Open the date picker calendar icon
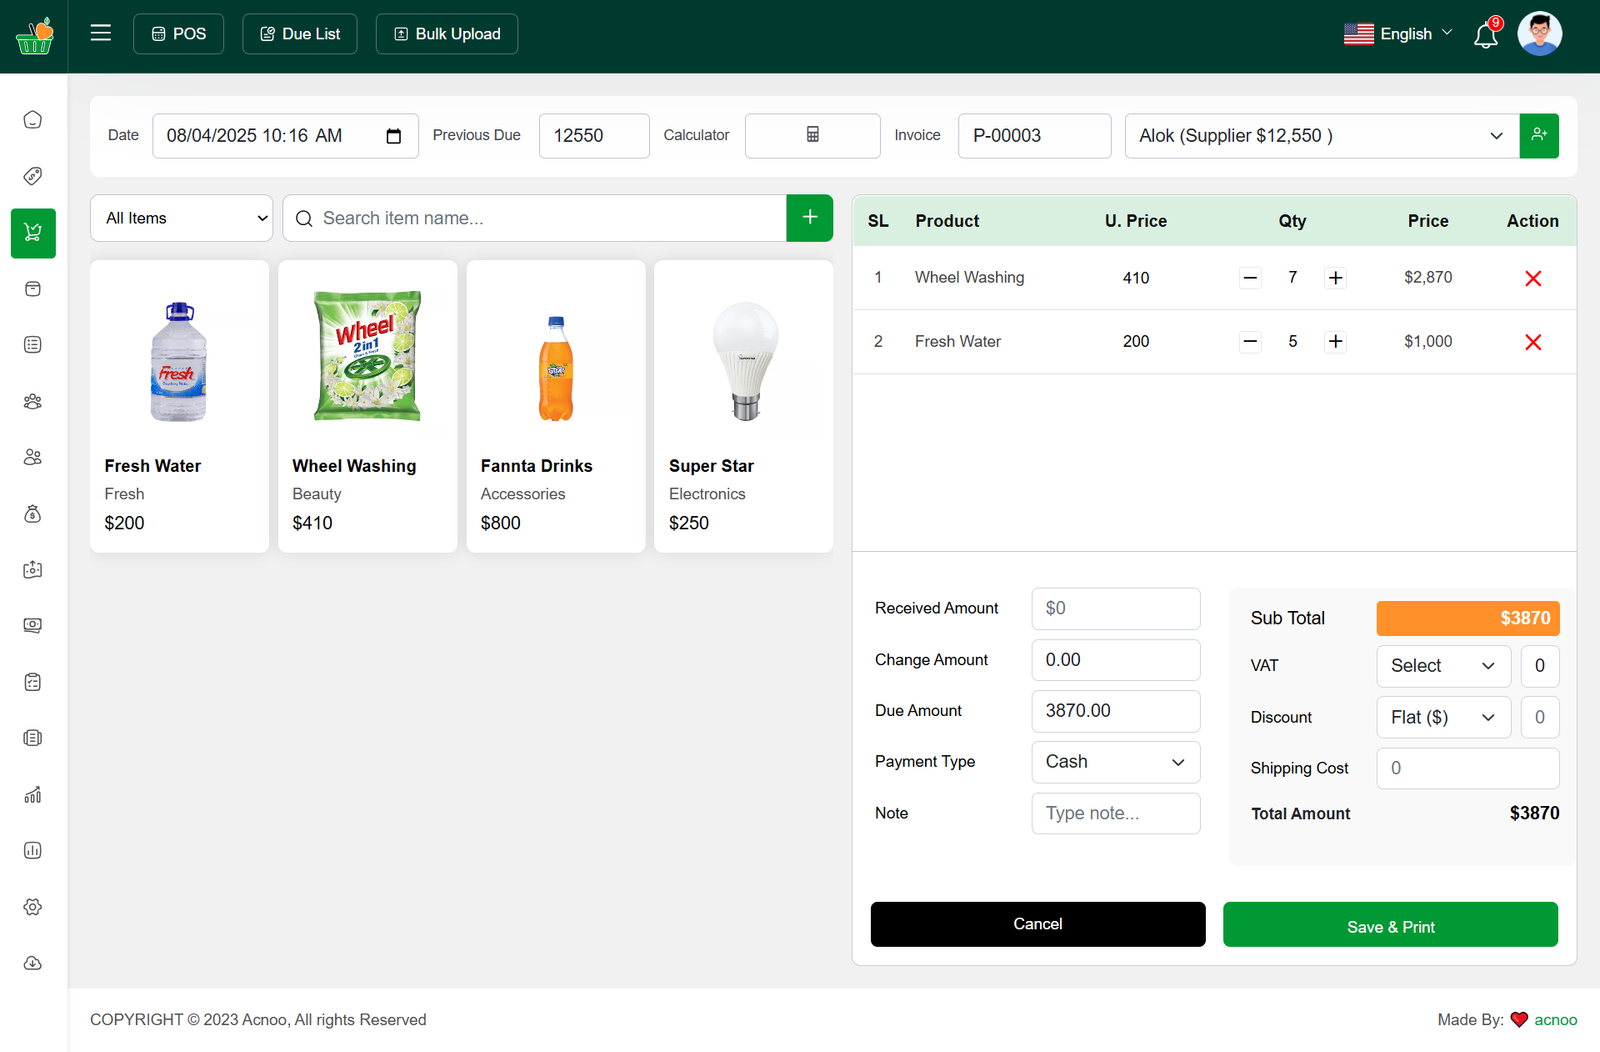Viewport: 1600px width, 1052px height. click(394, 136)
